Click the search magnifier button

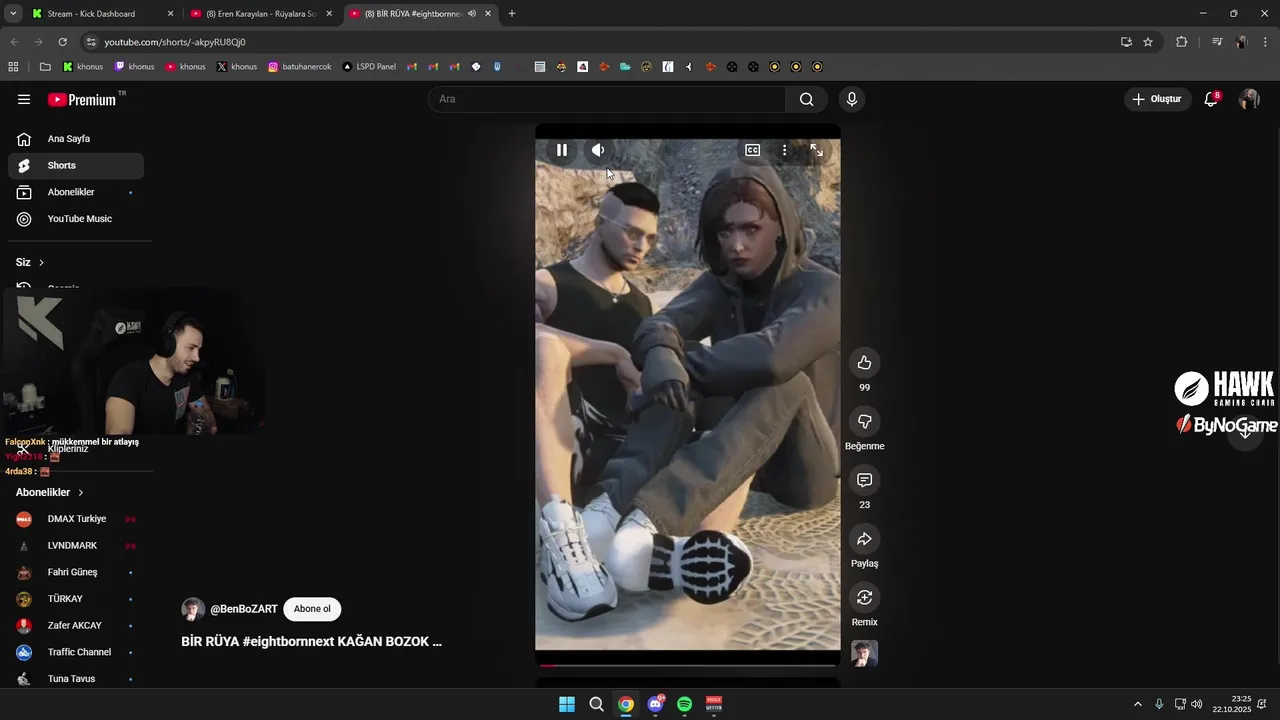pos(806,99)
